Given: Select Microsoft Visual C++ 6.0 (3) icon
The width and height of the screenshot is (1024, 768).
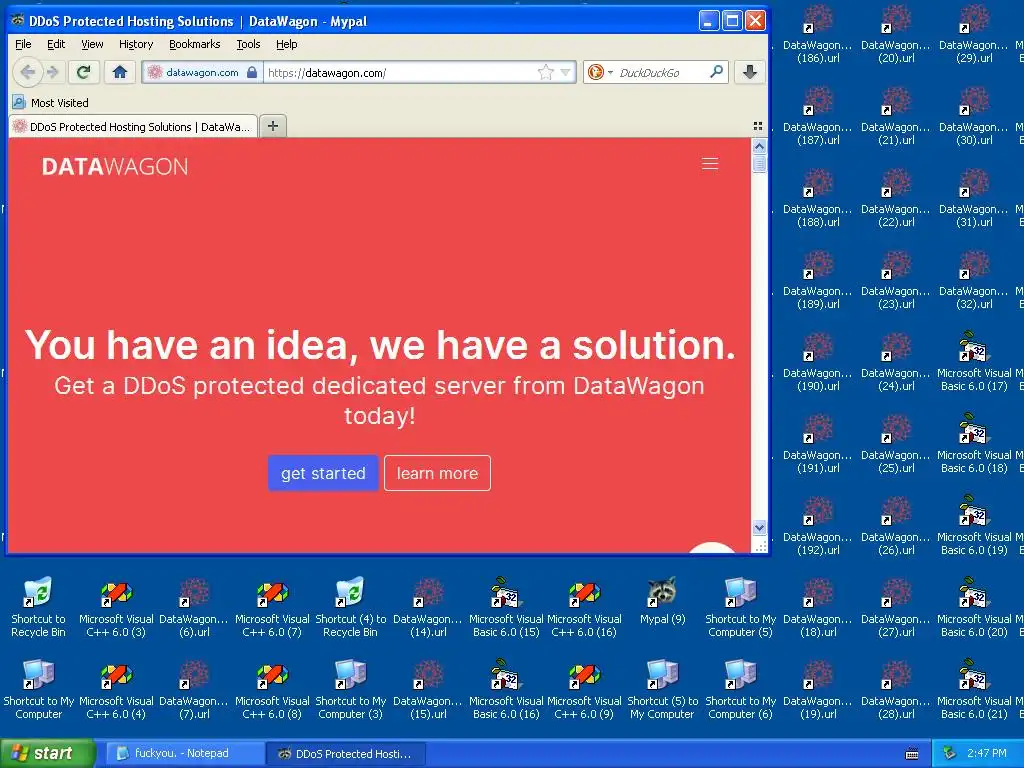Looking at the screenshot, I should tap(116, 606).
